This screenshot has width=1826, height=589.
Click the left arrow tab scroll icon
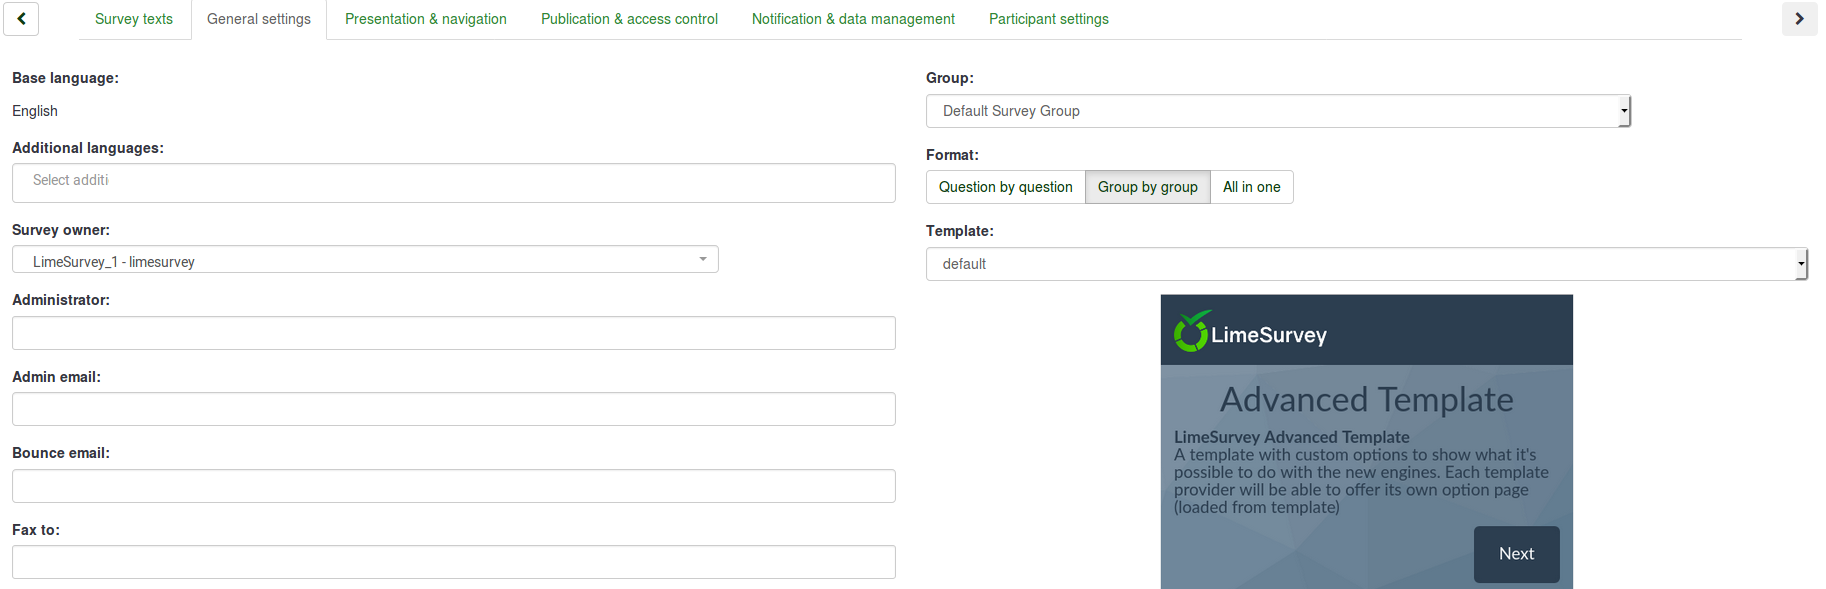21,19
